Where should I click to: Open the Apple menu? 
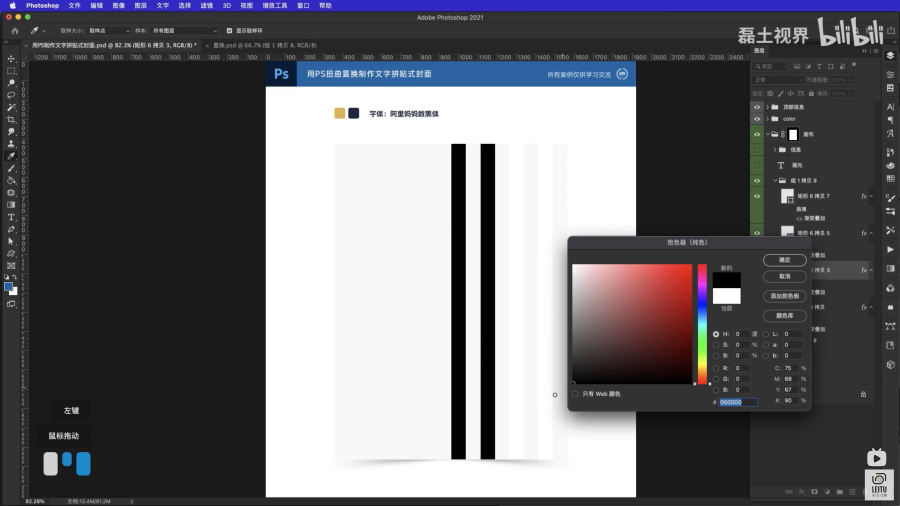[13, 5]
